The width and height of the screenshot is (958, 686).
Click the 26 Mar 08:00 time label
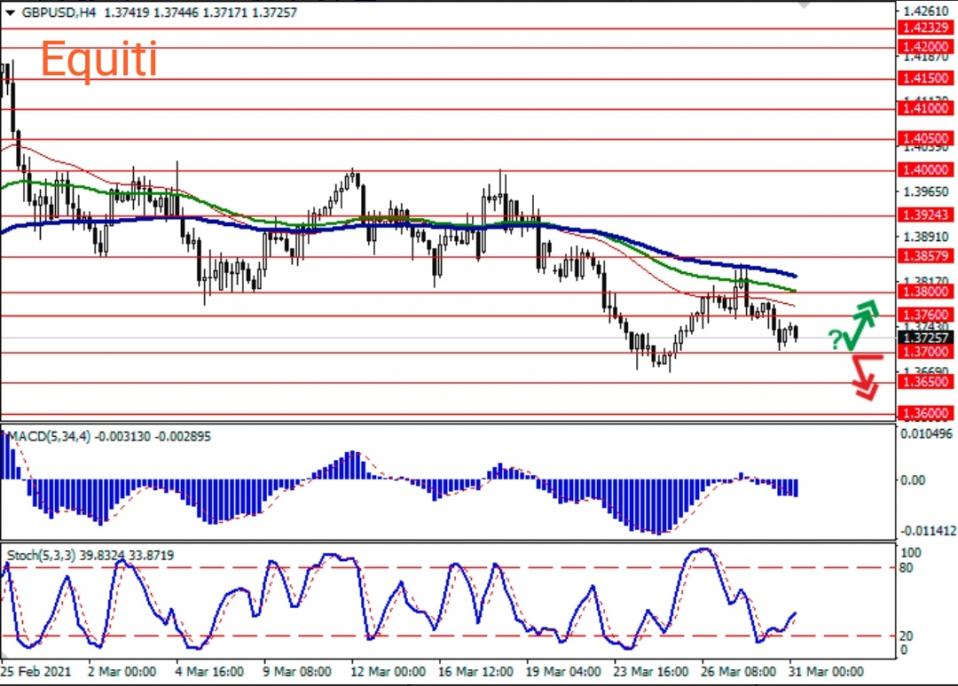[x=739, y=672]
